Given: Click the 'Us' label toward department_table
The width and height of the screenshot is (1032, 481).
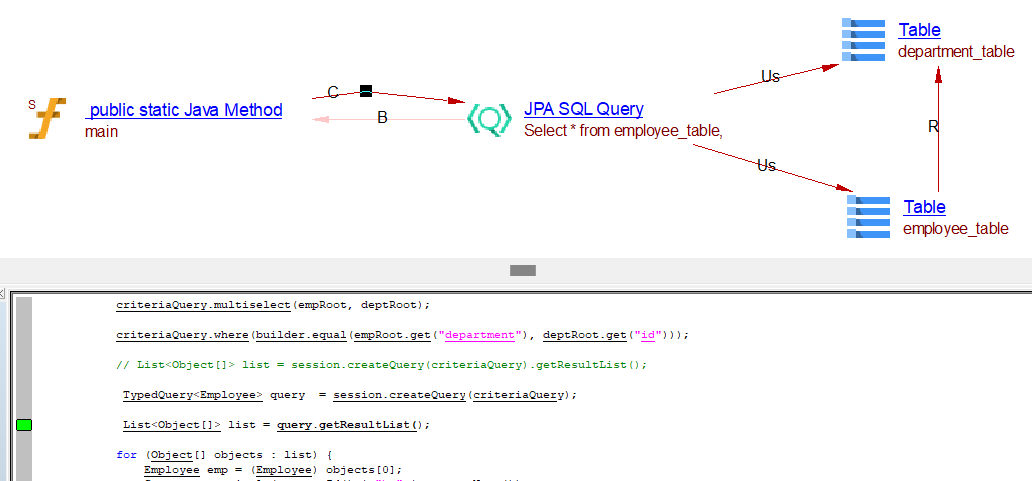Looking at the screenshot, I should pyautogui.click(x=770, y=76).
